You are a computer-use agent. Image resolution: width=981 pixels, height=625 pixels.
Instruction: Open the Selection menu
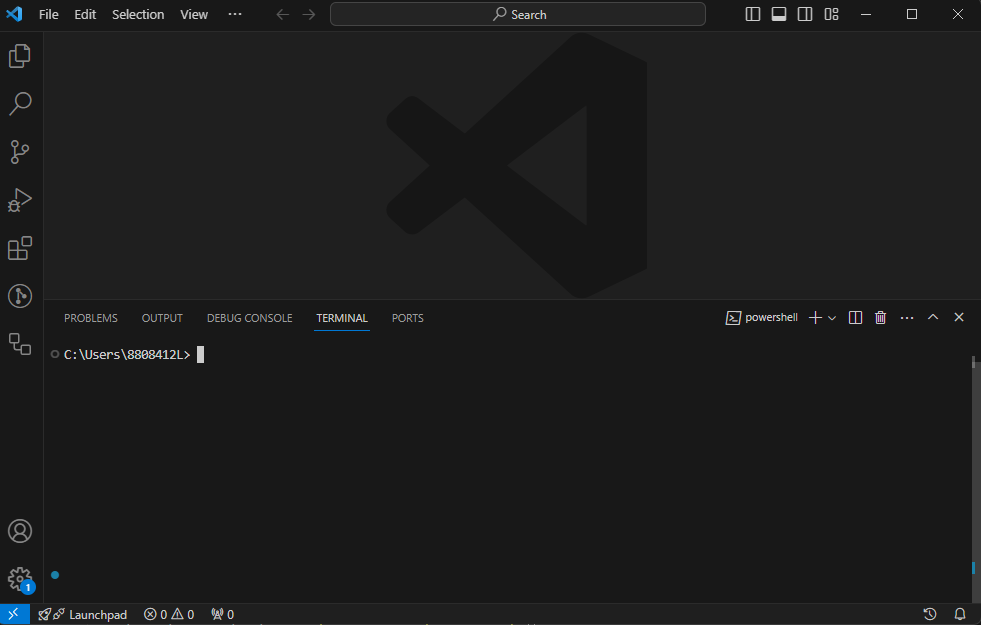138,14
